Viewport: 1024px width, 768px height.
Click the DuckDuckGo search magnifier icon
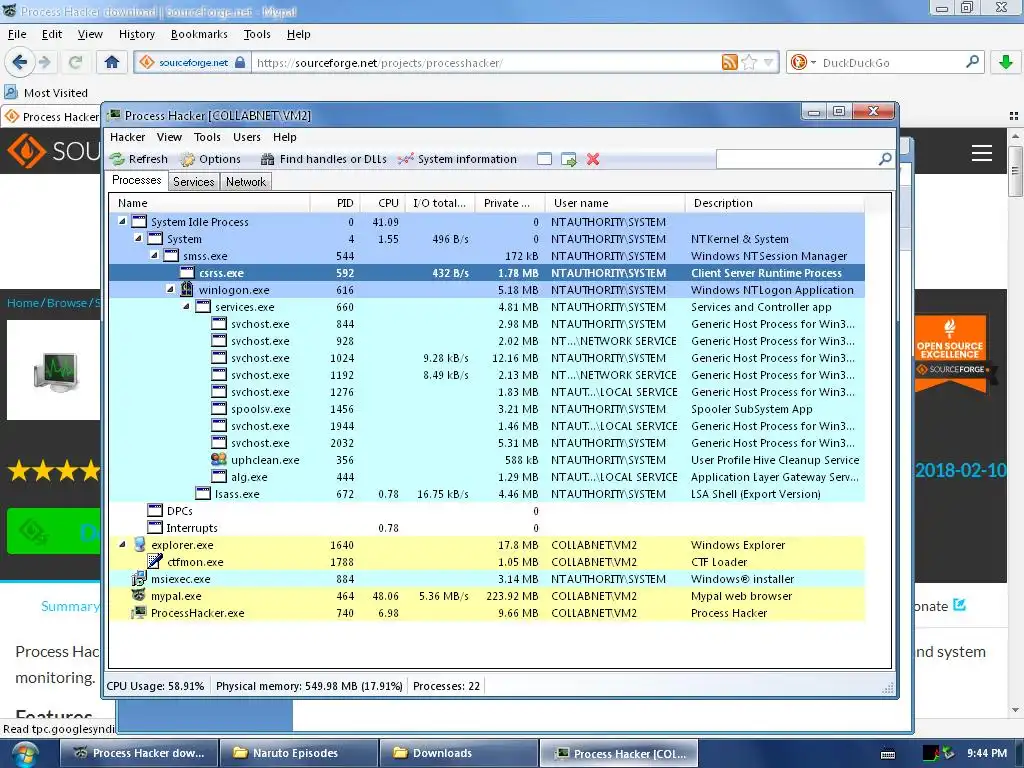972,62
